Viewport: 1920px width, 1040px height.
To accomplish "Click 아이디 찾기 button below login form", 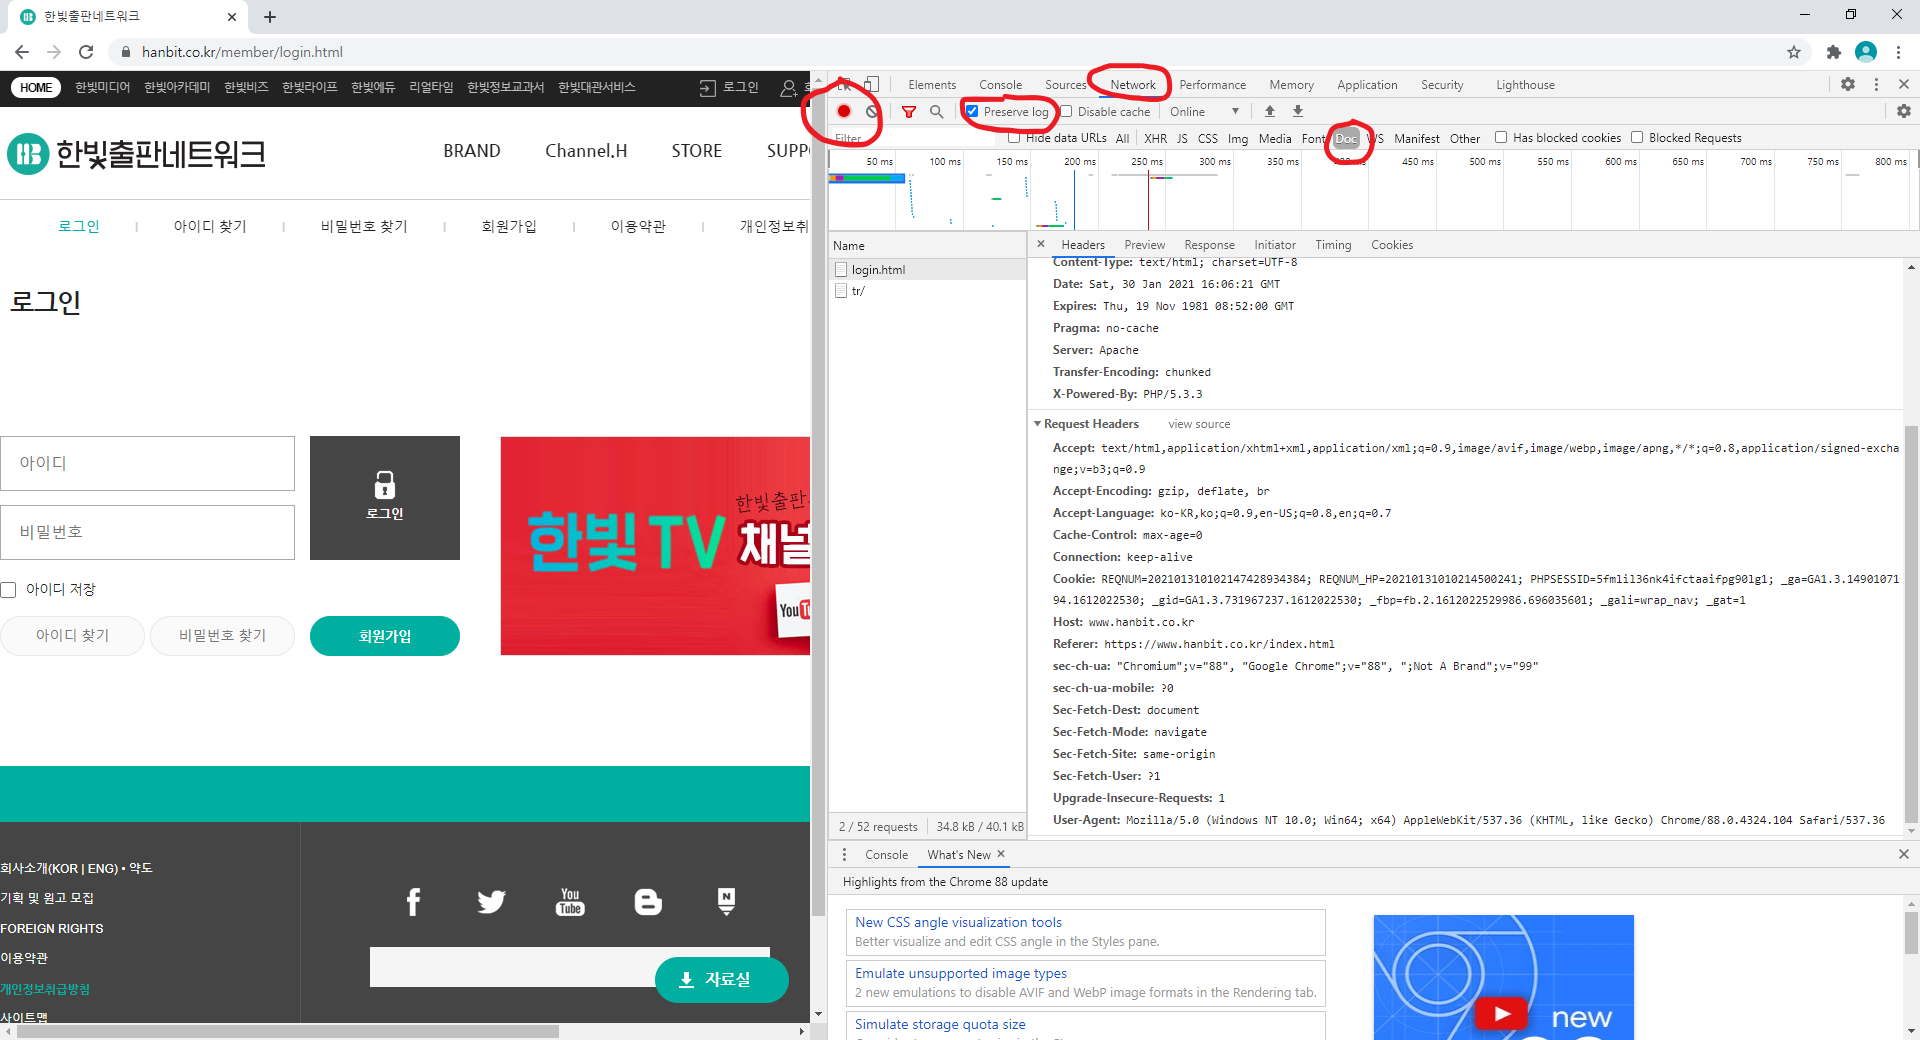I will point(73,635).
